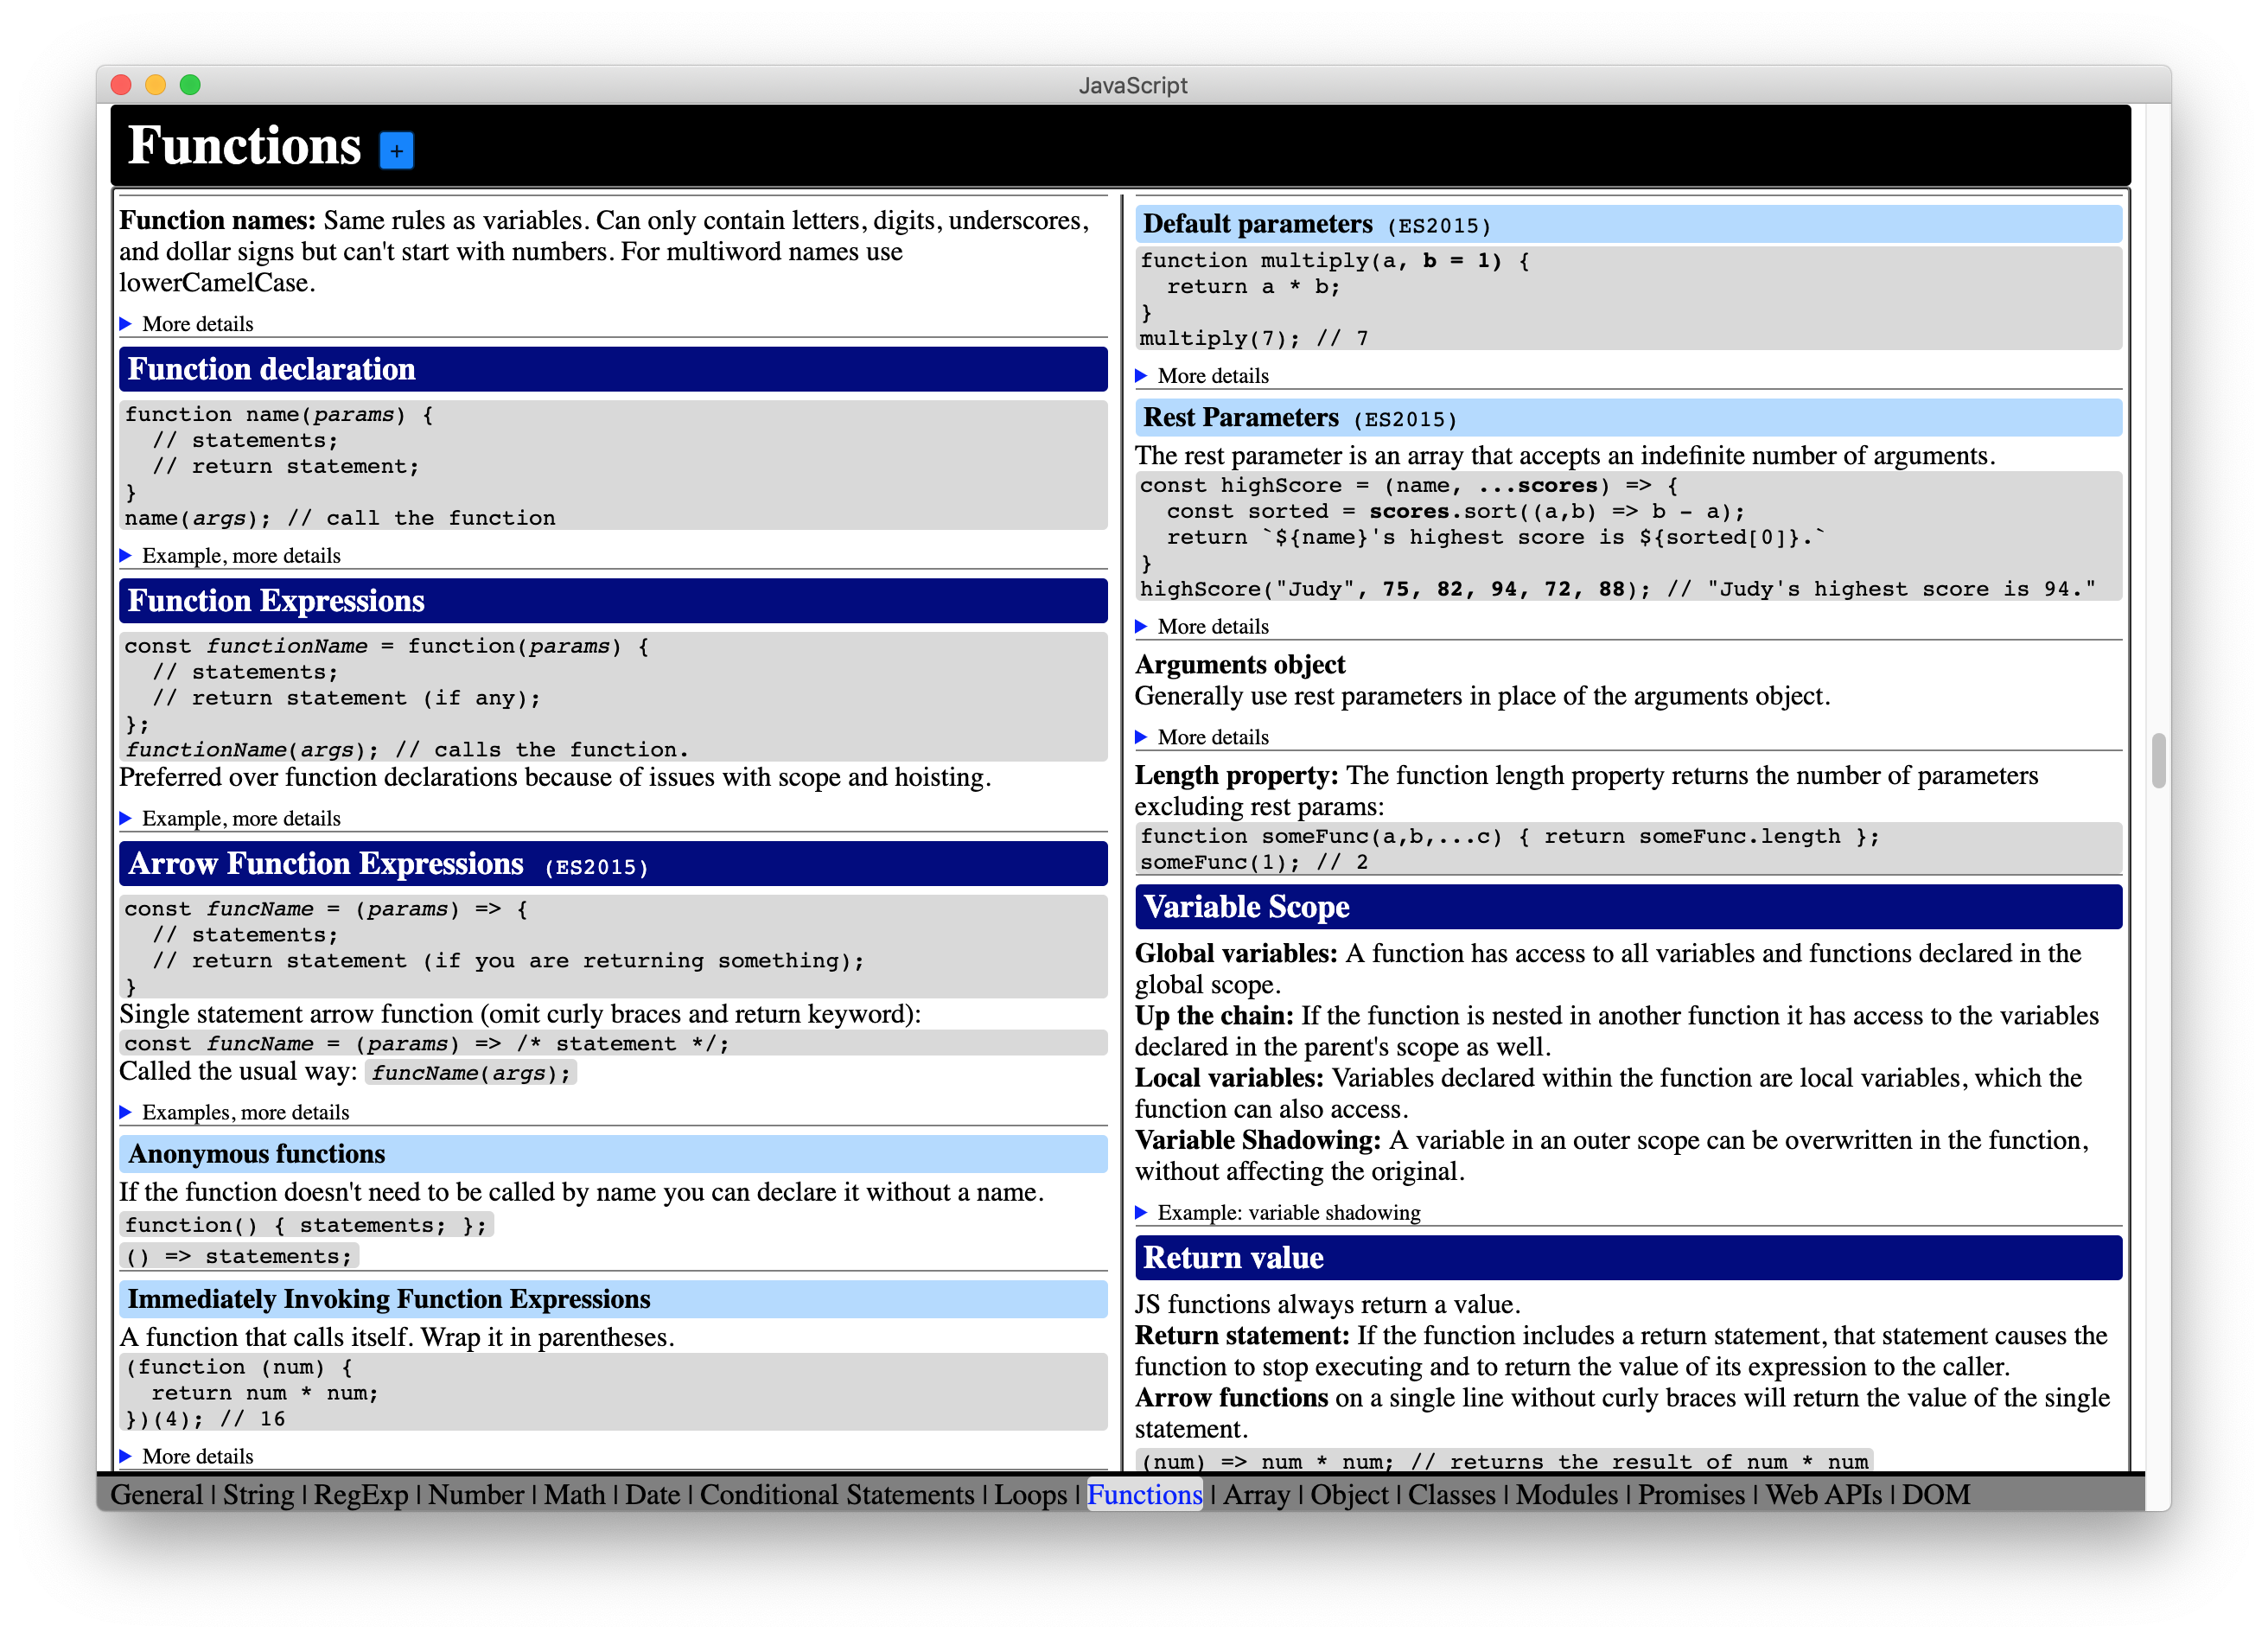Expand More details under Rest Parameters
Viewport: 2268px width, 1639px height.
point(1203,627)
